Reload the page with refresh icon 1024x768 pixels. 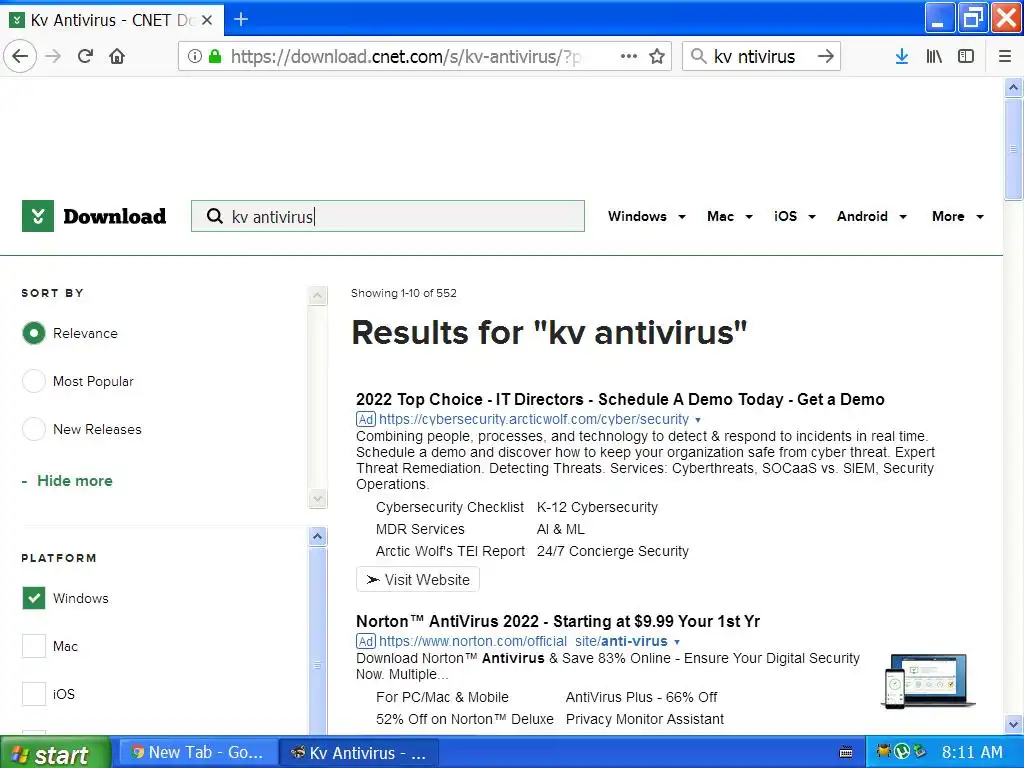pos(85,56)
